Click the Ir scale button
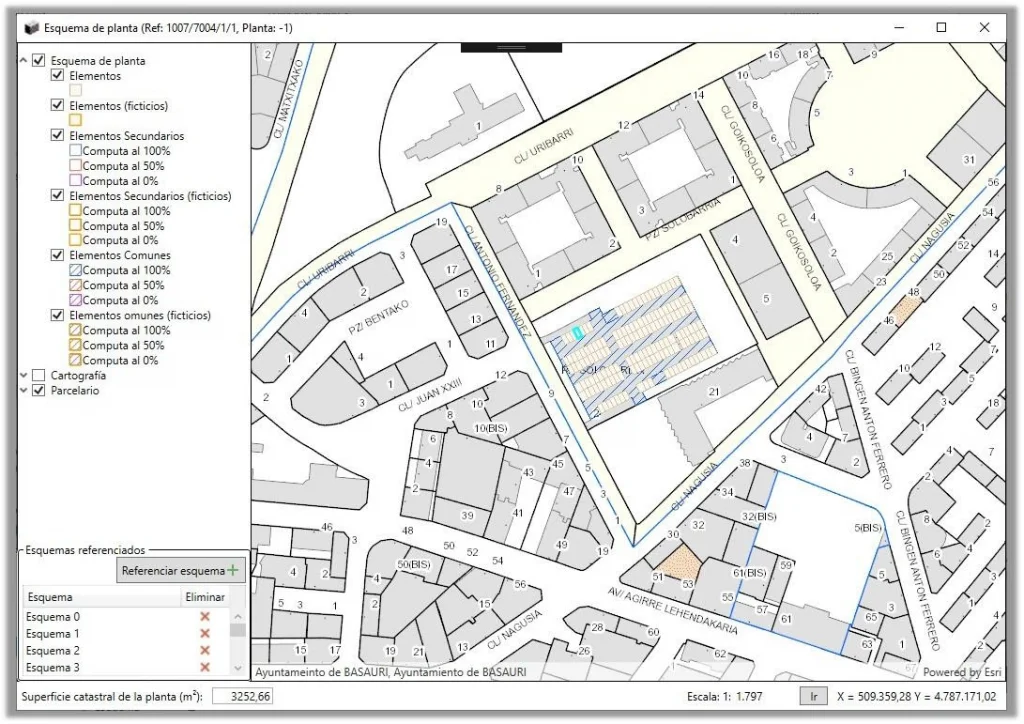The image size is (1024, 724). coord(814,697)
